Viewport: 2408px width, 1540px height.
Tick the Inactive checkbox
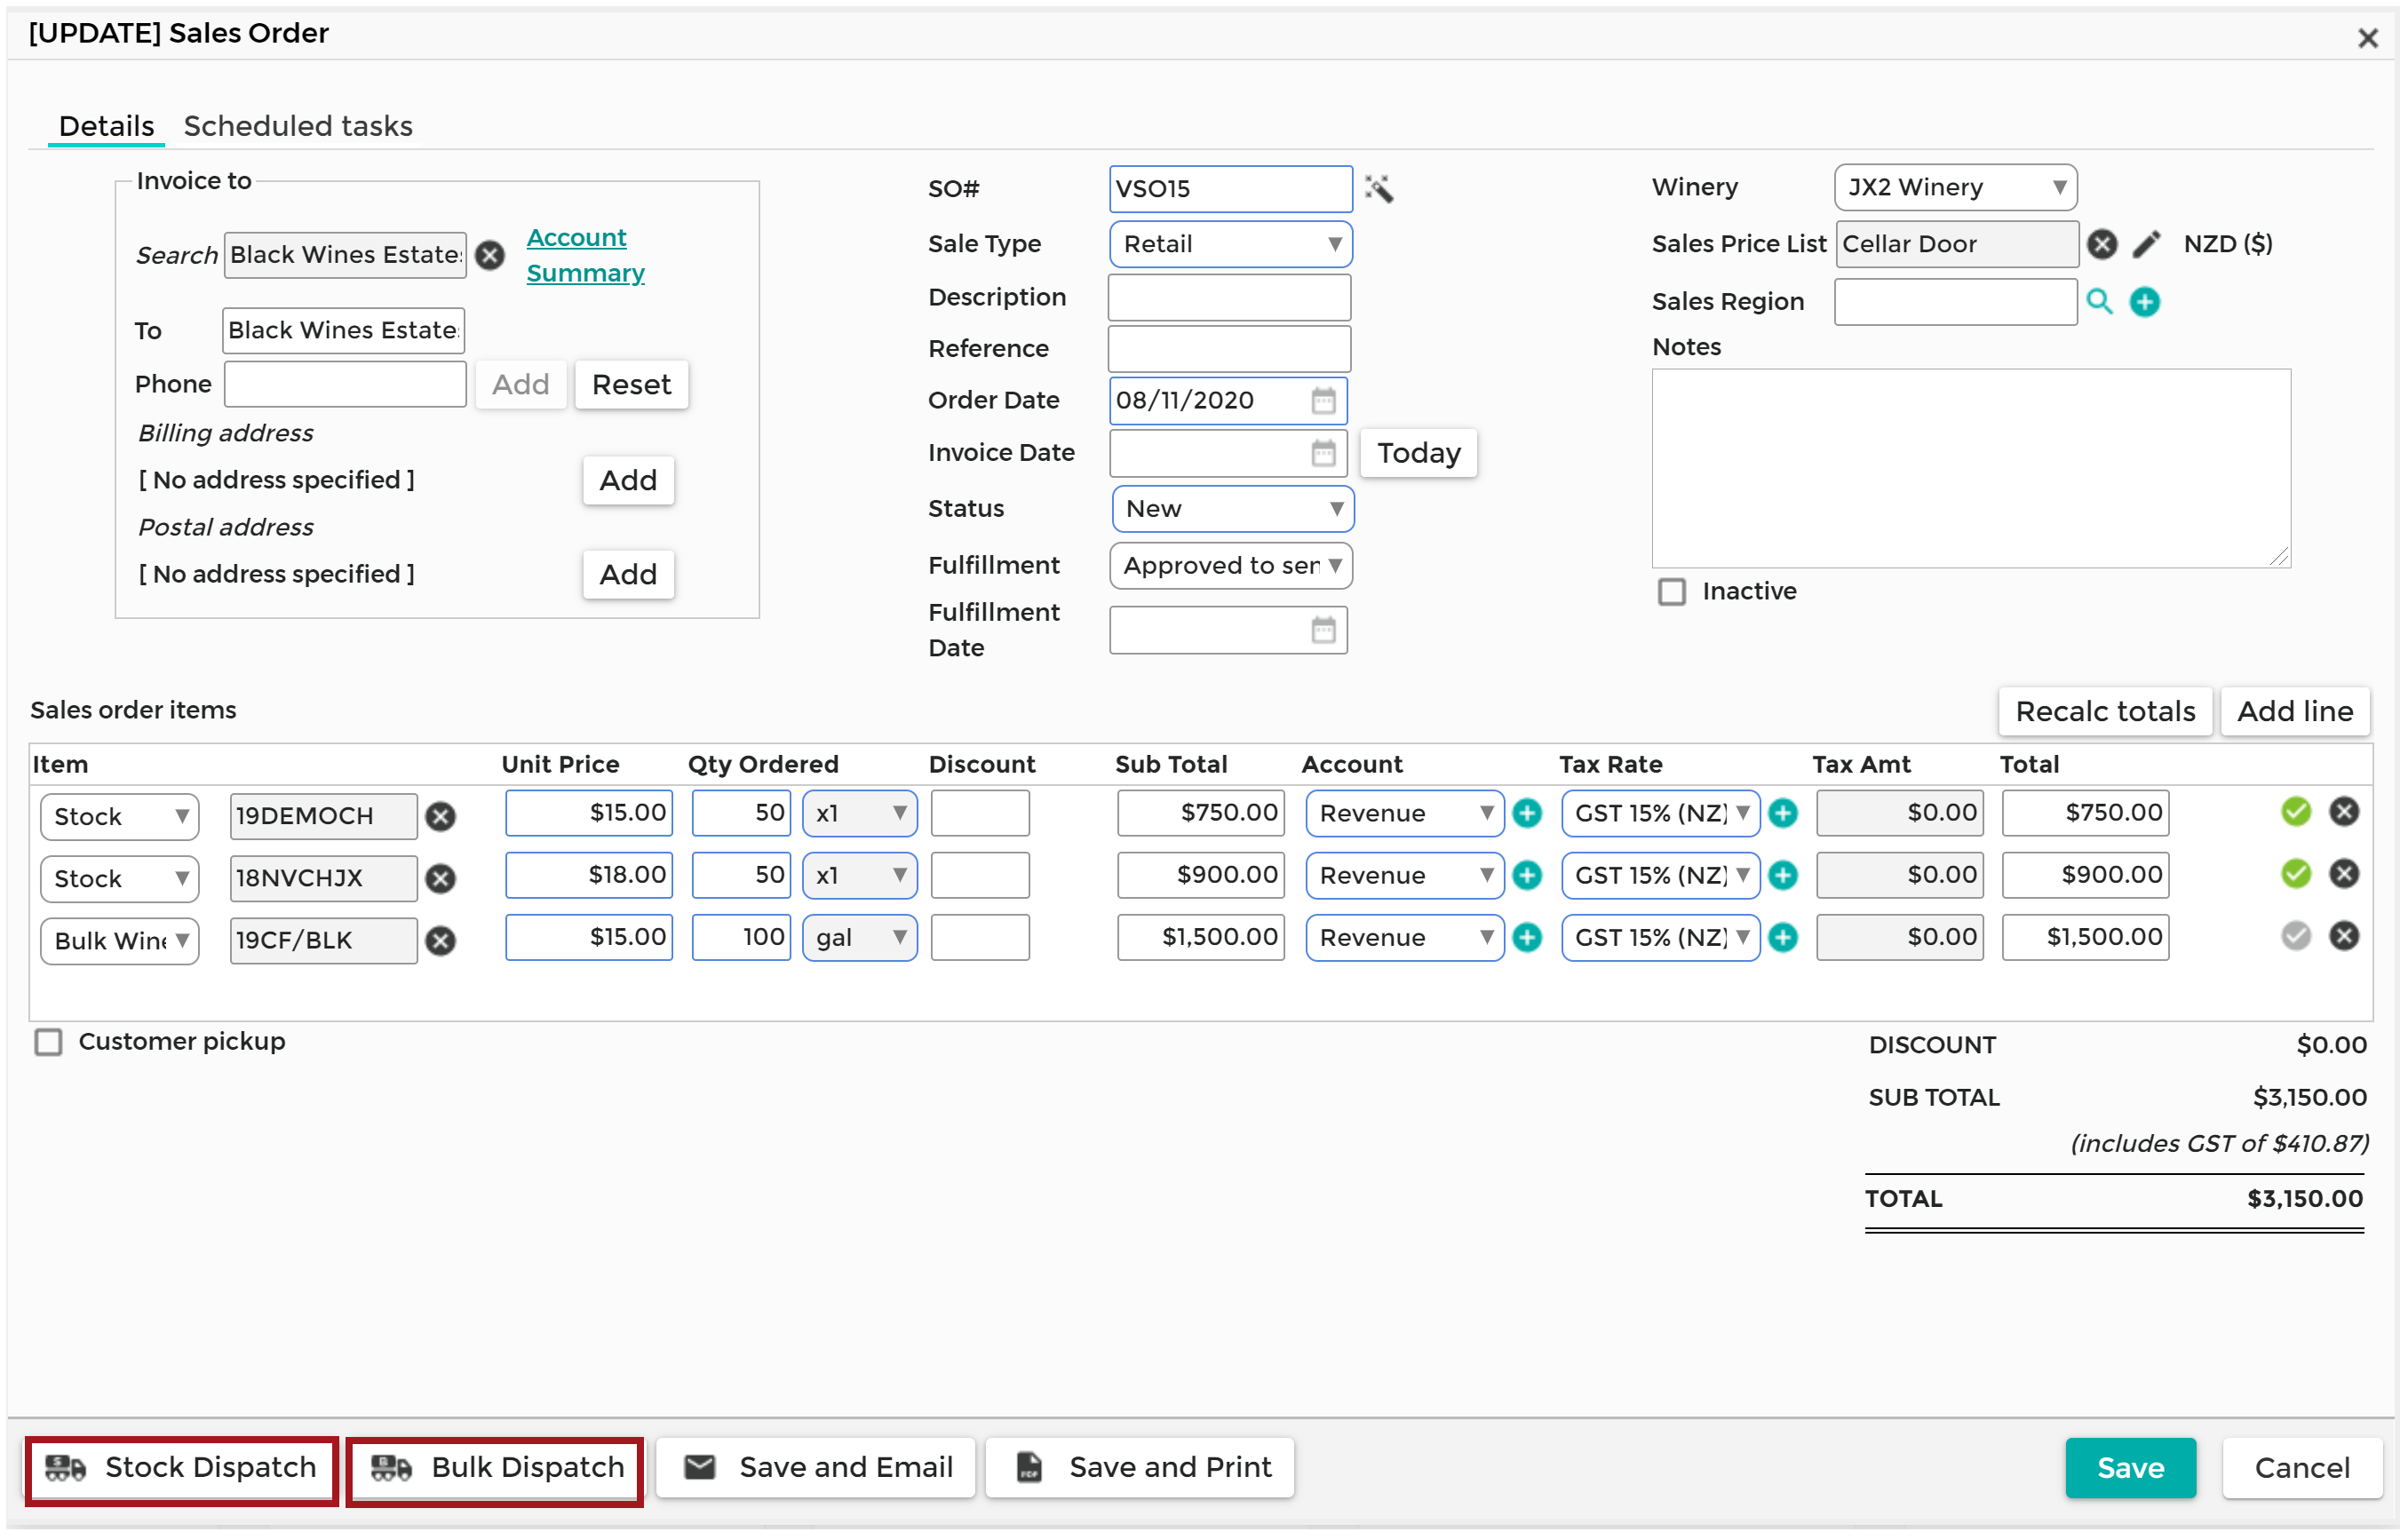1671,592
